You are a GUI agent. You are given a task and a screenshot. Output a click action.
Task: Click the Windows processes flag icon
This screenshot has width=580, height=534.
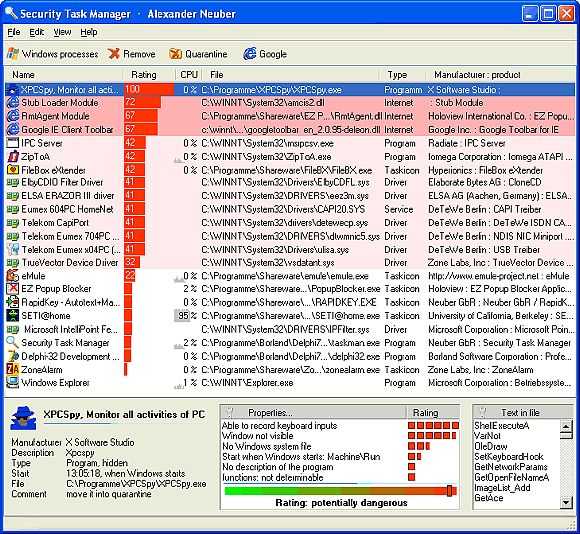tap(13, 54)
